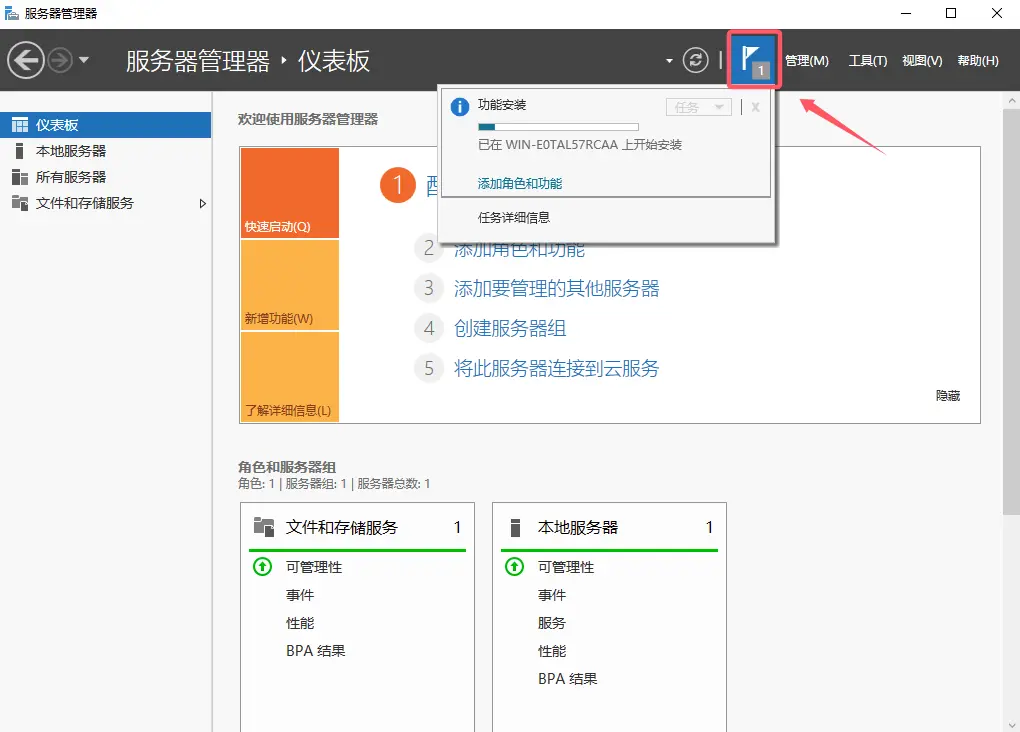Open the 文件和存储服务 tile header

(x=357, y=527)
